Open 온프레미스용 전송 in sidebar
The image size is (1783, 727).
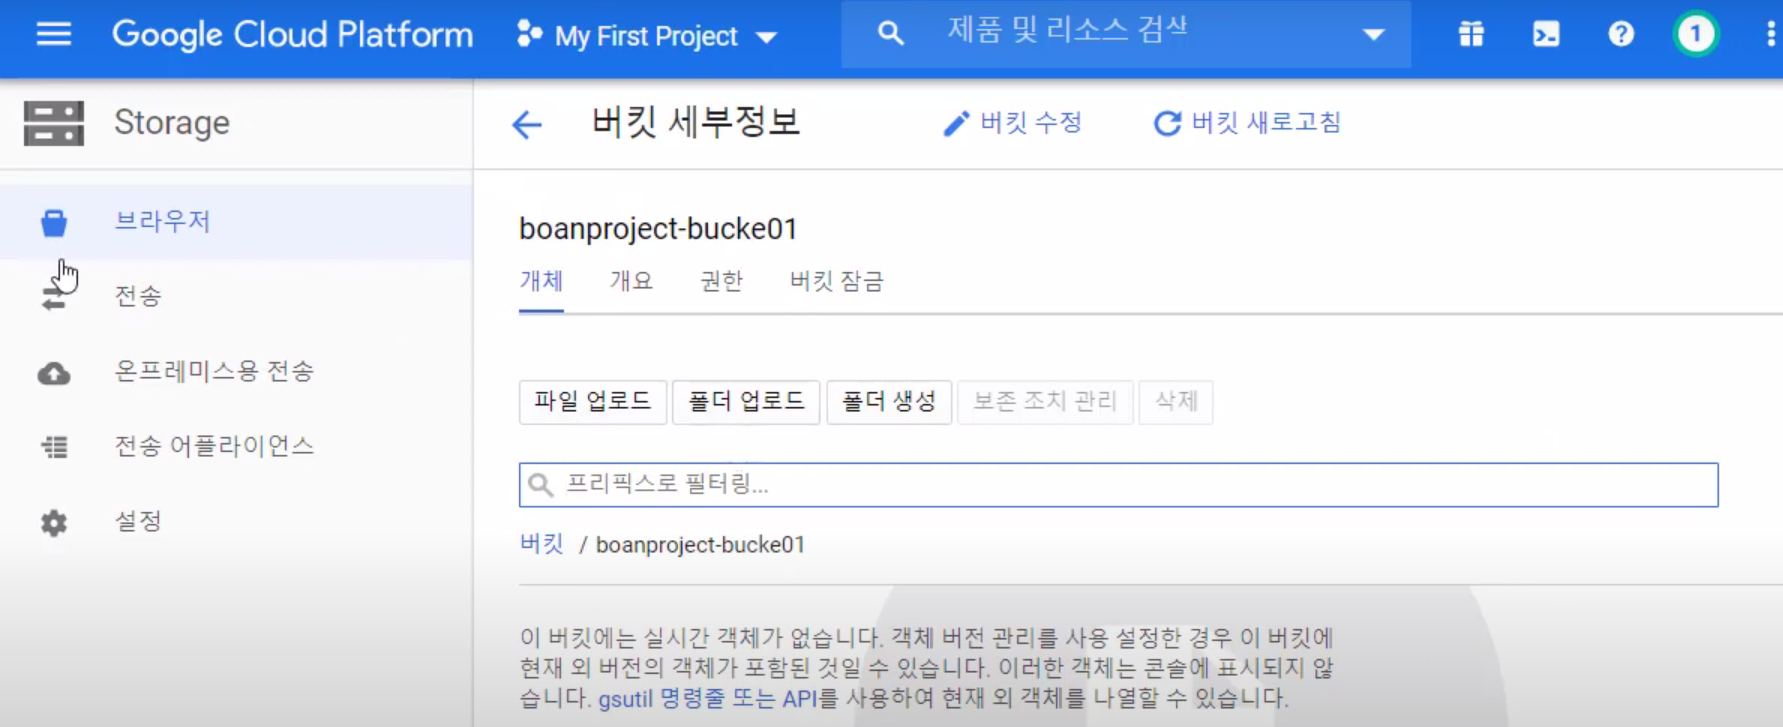tap(236, 371)
